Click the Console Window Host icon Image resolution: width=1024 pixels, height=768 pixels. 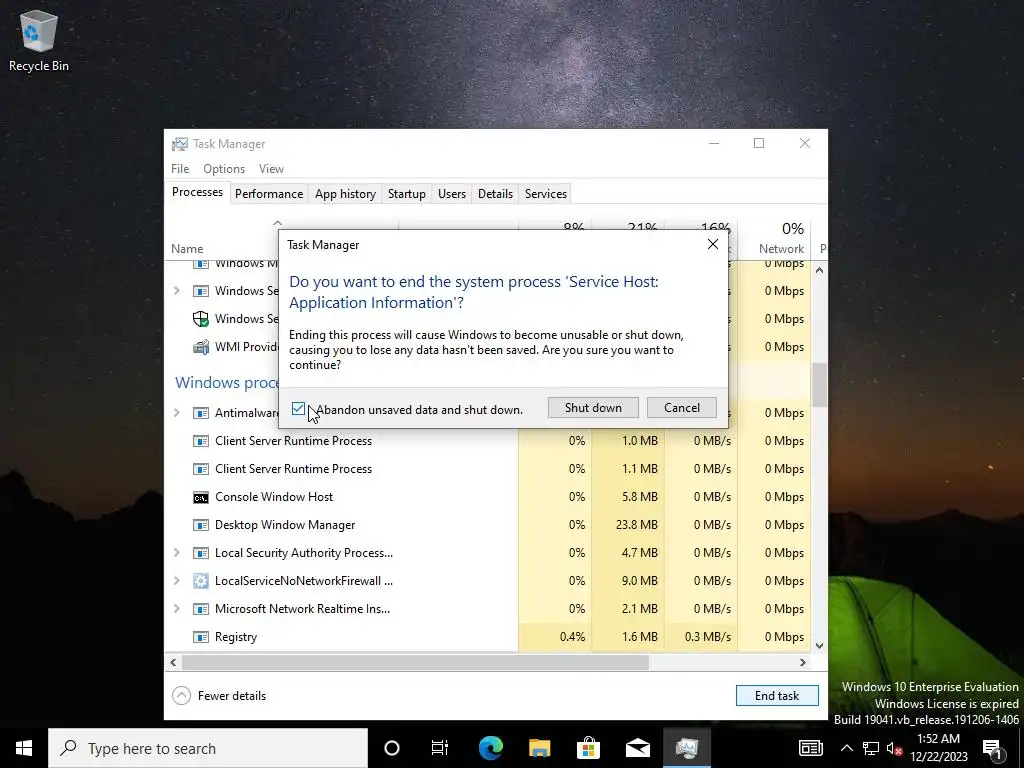point(201,498)
